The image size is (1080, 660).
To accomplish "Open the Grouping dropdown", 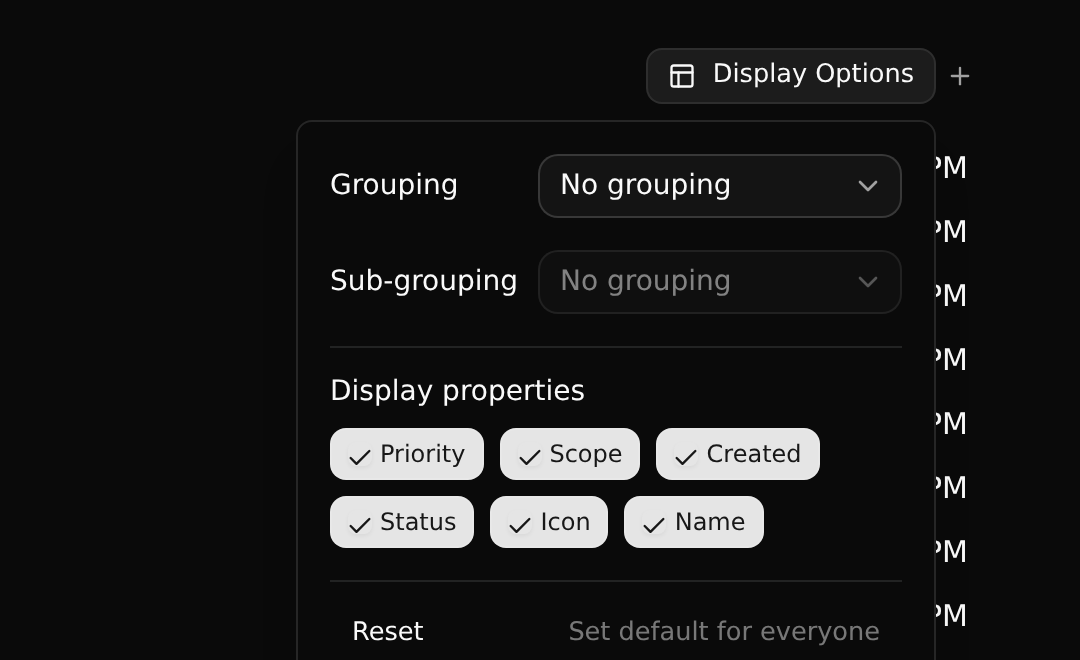I will coord(720,186).
